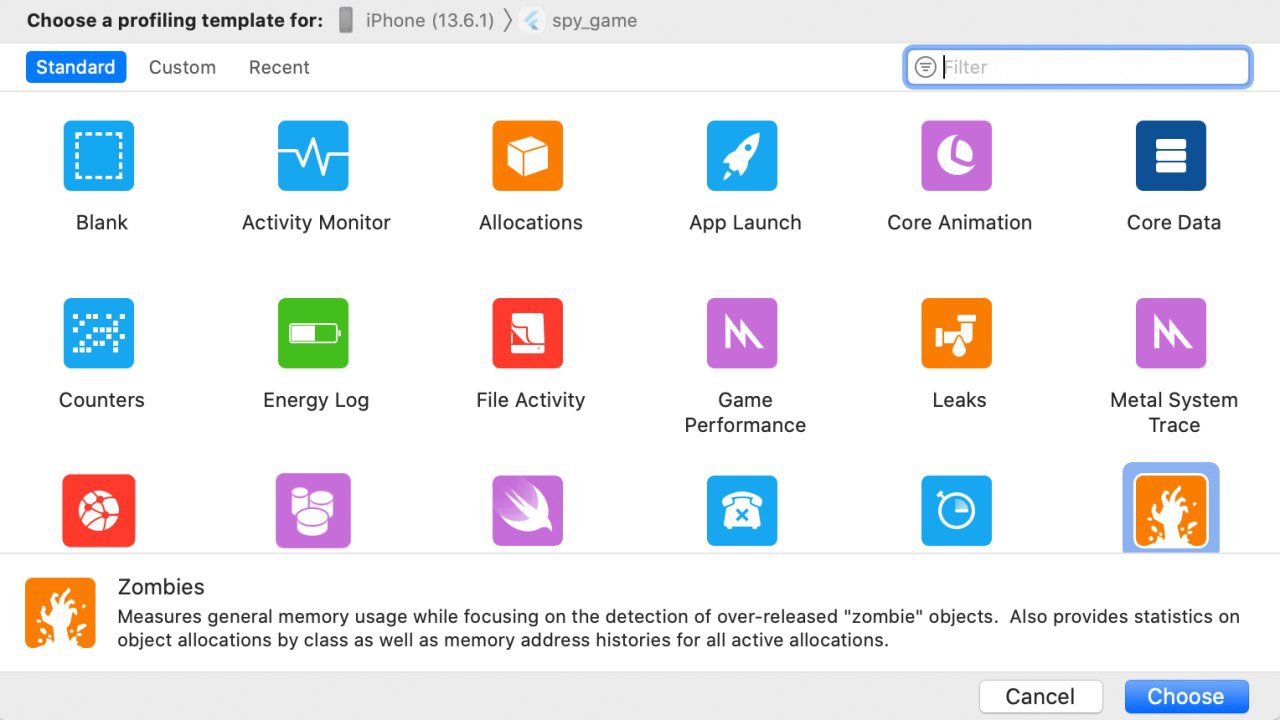Choose the Leaks faucet icon
The height and width of the screenshot is (720, 1280).
pos(957,333)
